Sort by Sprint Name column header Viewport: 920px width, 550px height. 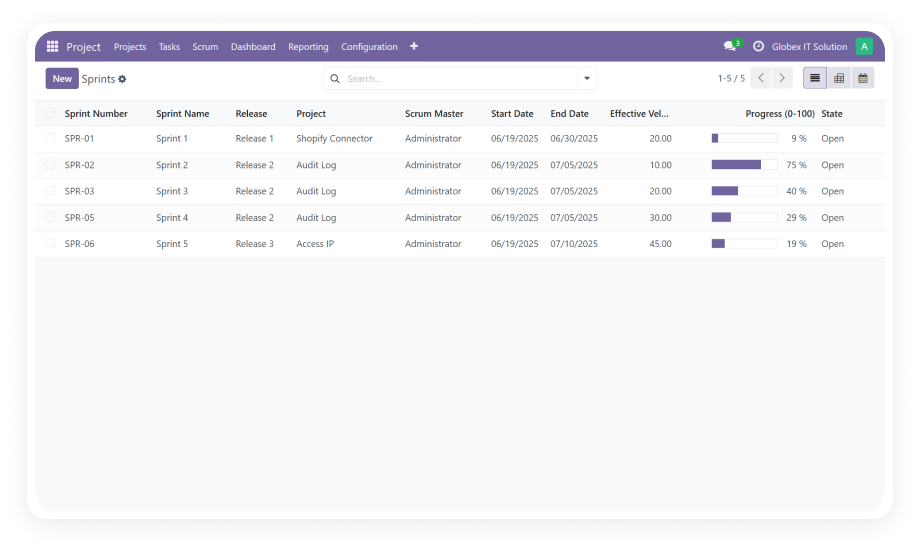coord(182,113)
